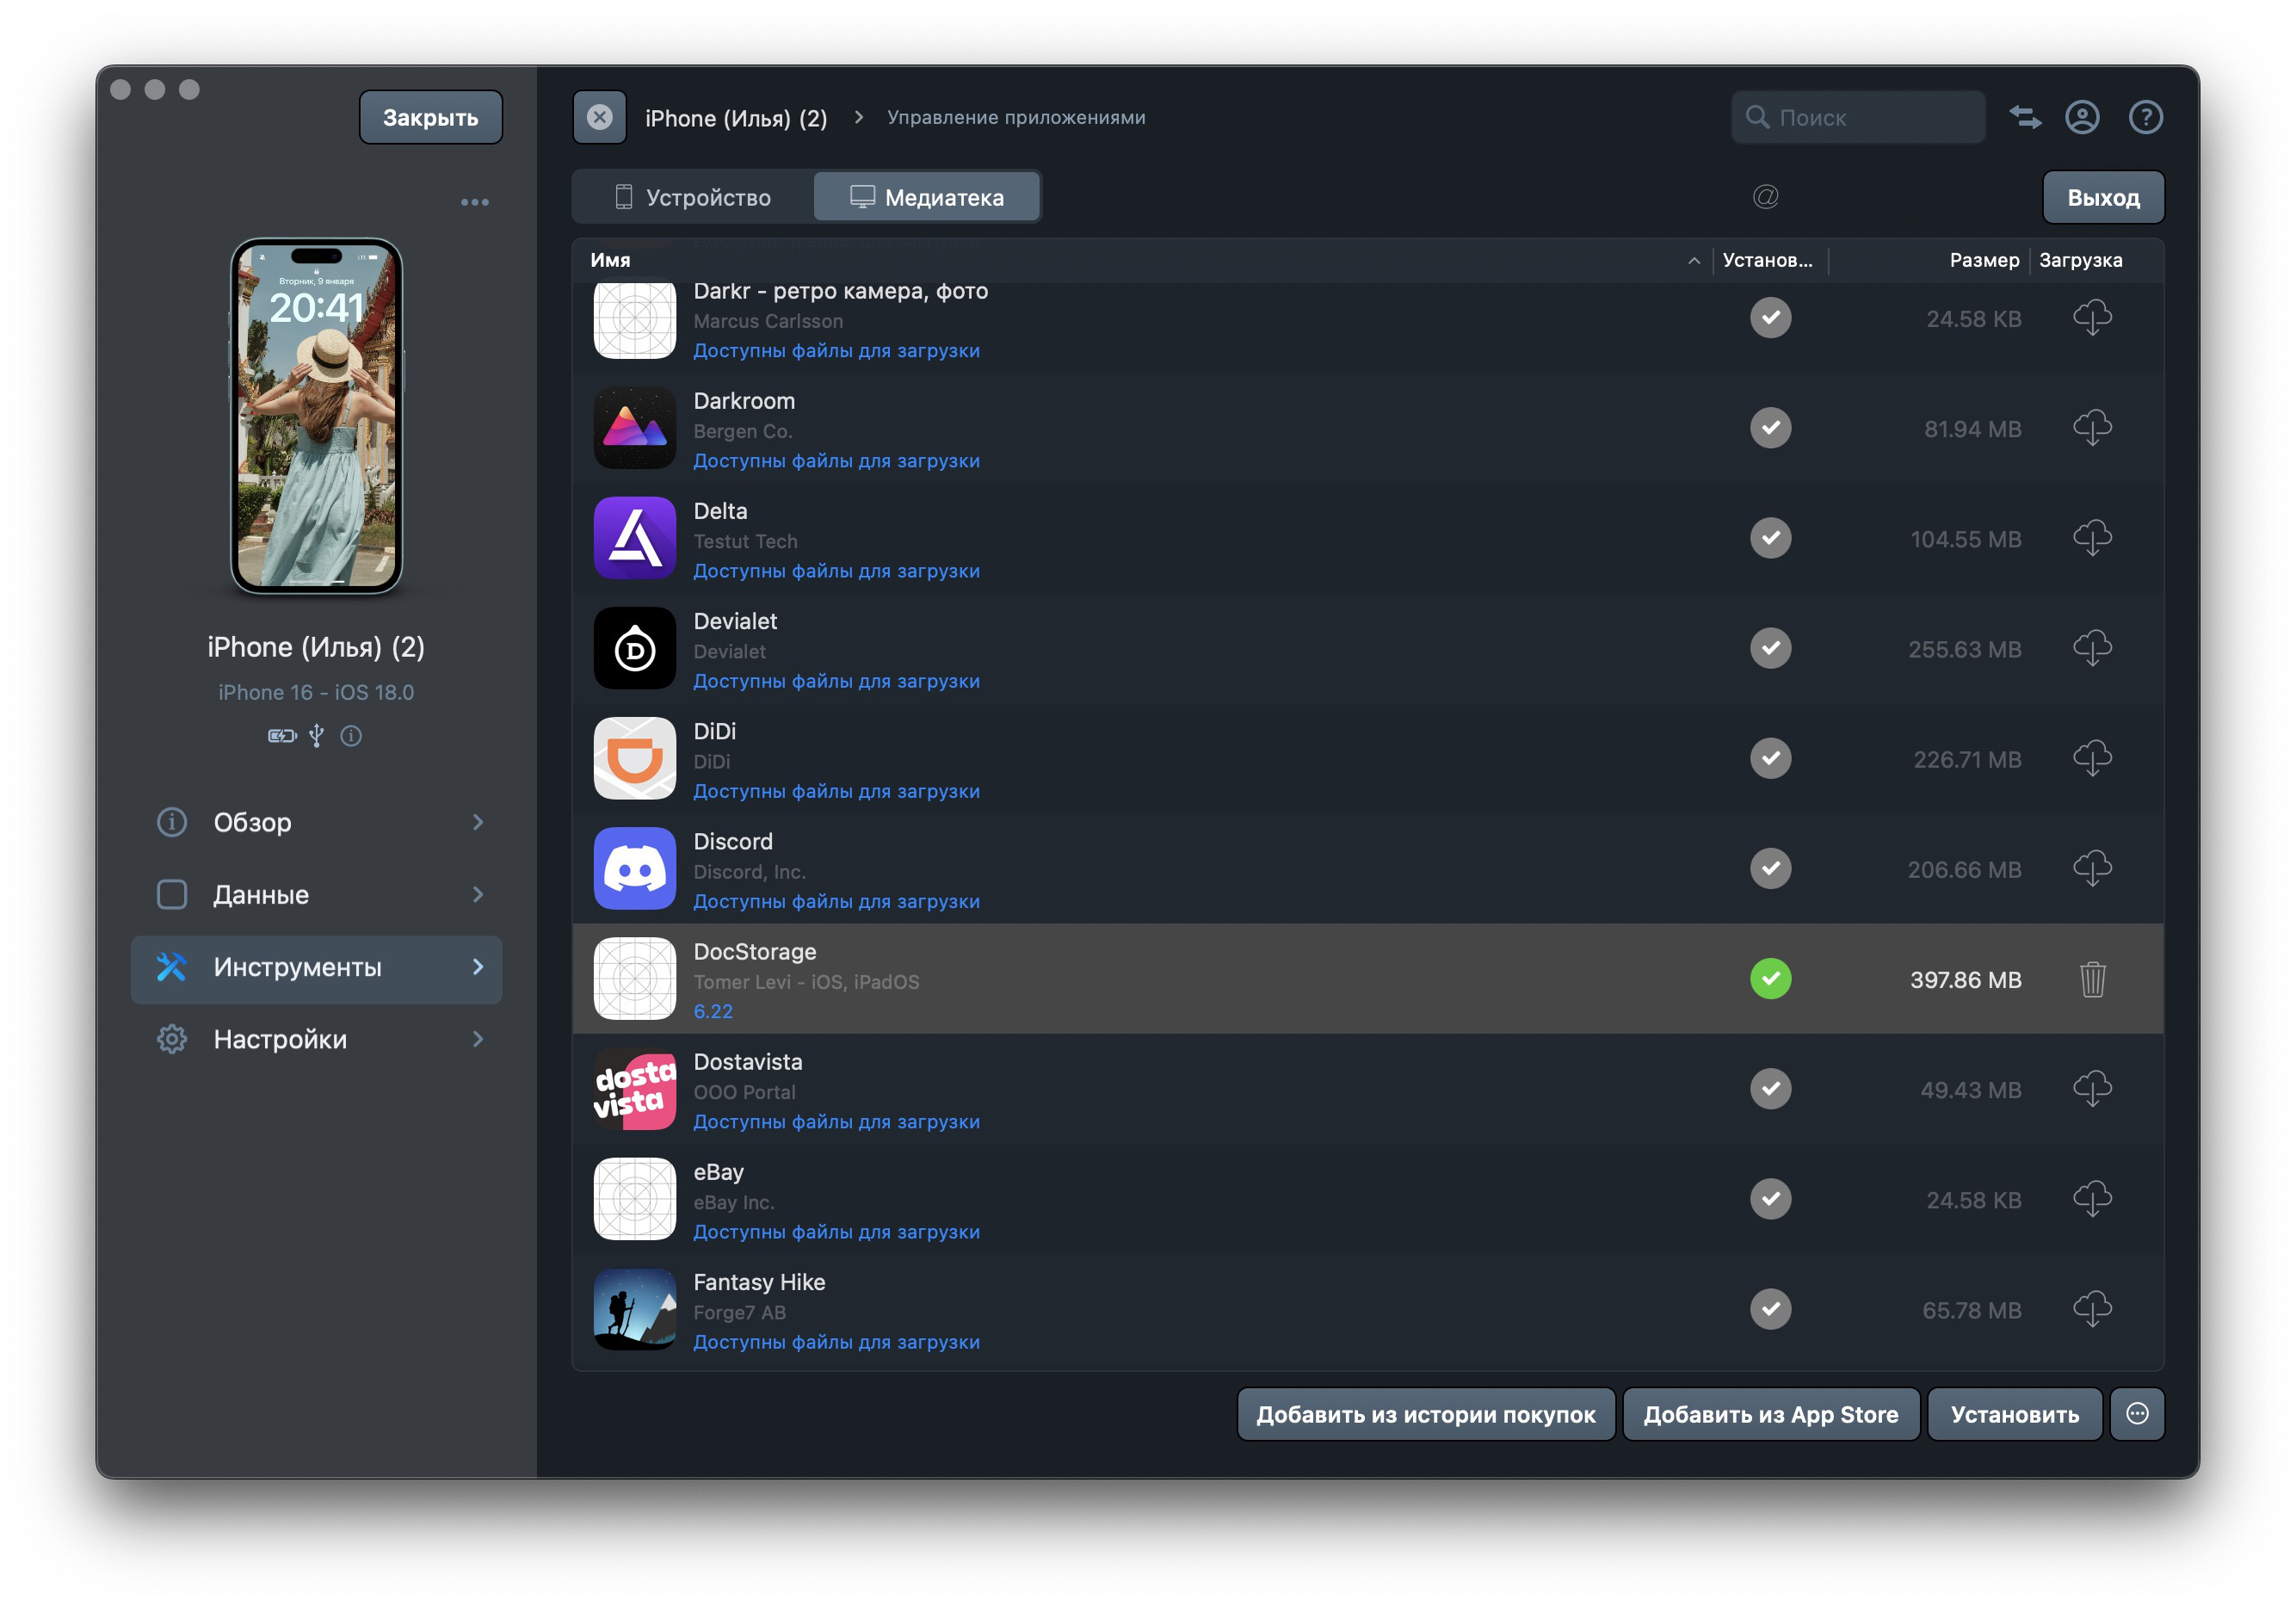Screen dimensions: 2296x1606
Task: Delete DocStorage using the trash icon
Action: point(2091,979)
